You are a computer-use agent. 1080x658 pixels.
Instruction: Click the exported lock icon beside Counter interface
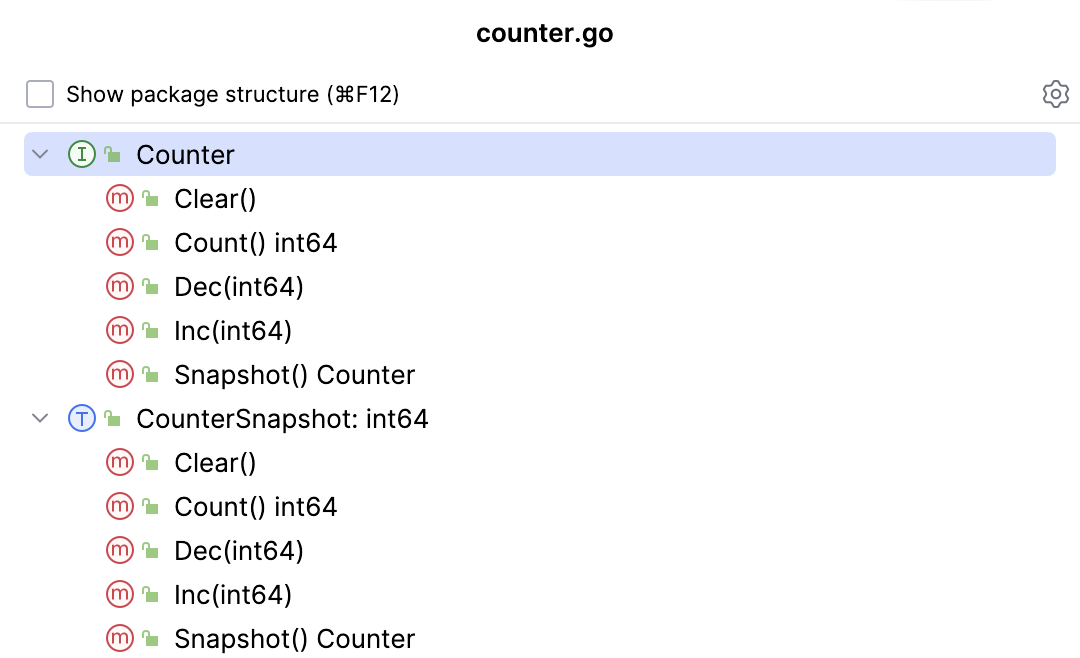(113, 155)
